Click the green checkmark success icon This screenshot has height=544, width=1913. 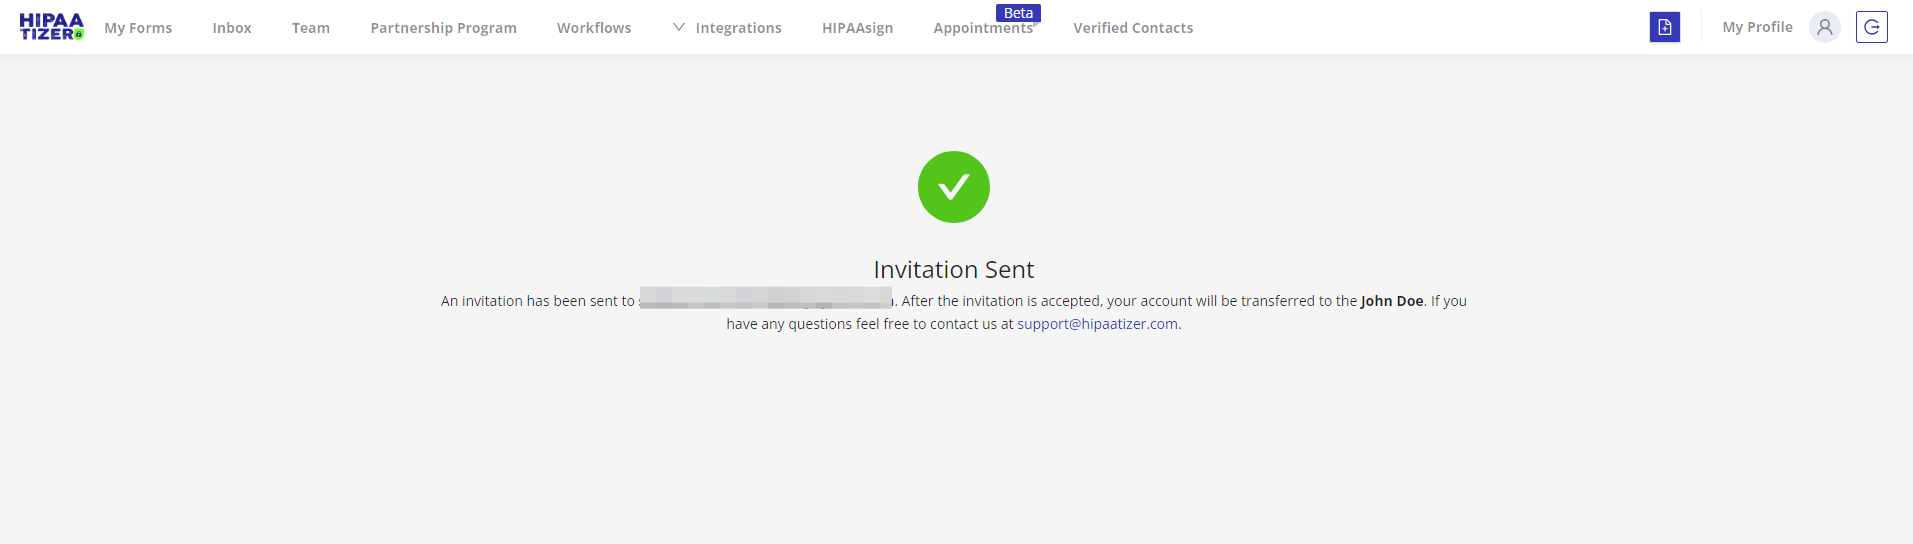coord(954,187)
